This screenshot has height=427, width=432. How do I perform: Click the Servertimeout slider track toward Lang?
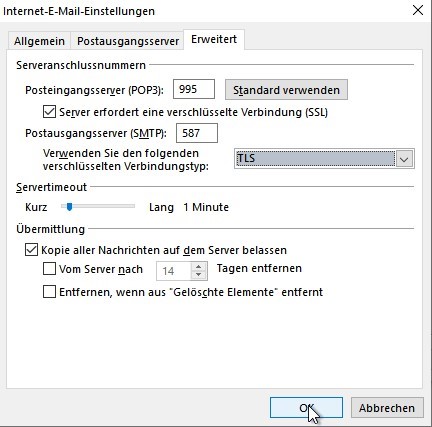(110, 207)
